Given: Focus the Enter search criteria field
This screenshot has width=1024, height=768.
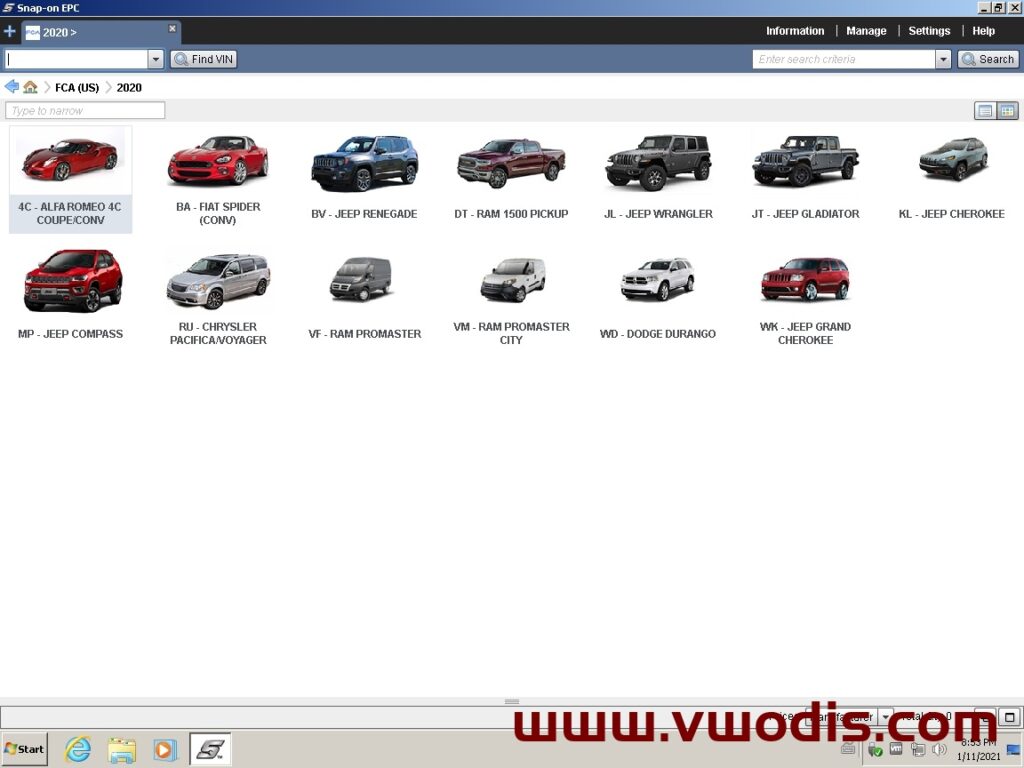Looking at the screenshot, I should tap(844, 59).
